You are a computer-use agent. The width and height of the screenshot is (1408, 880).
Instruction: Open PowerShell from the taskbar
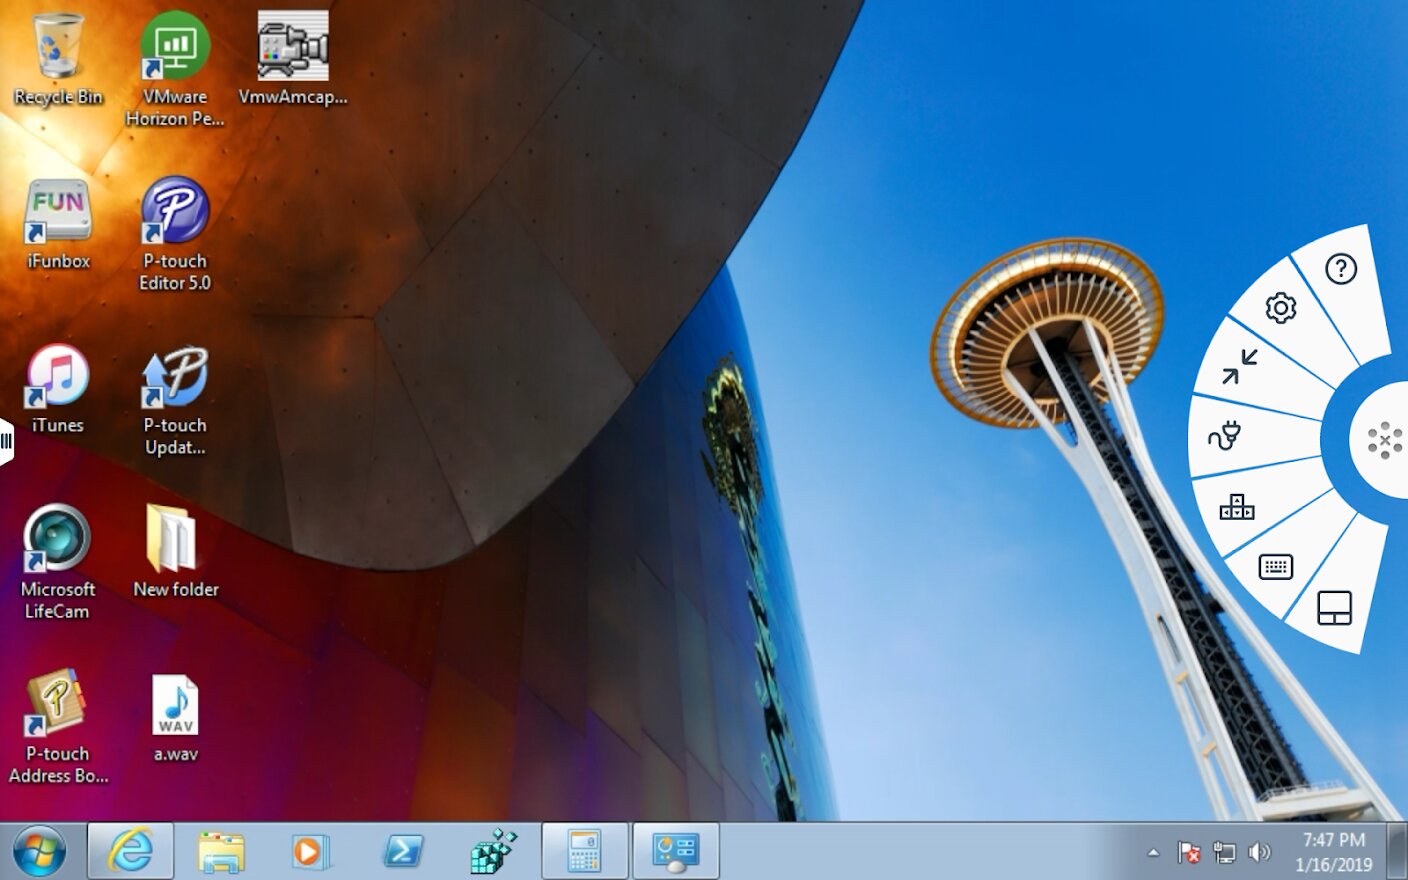point(402,852)
